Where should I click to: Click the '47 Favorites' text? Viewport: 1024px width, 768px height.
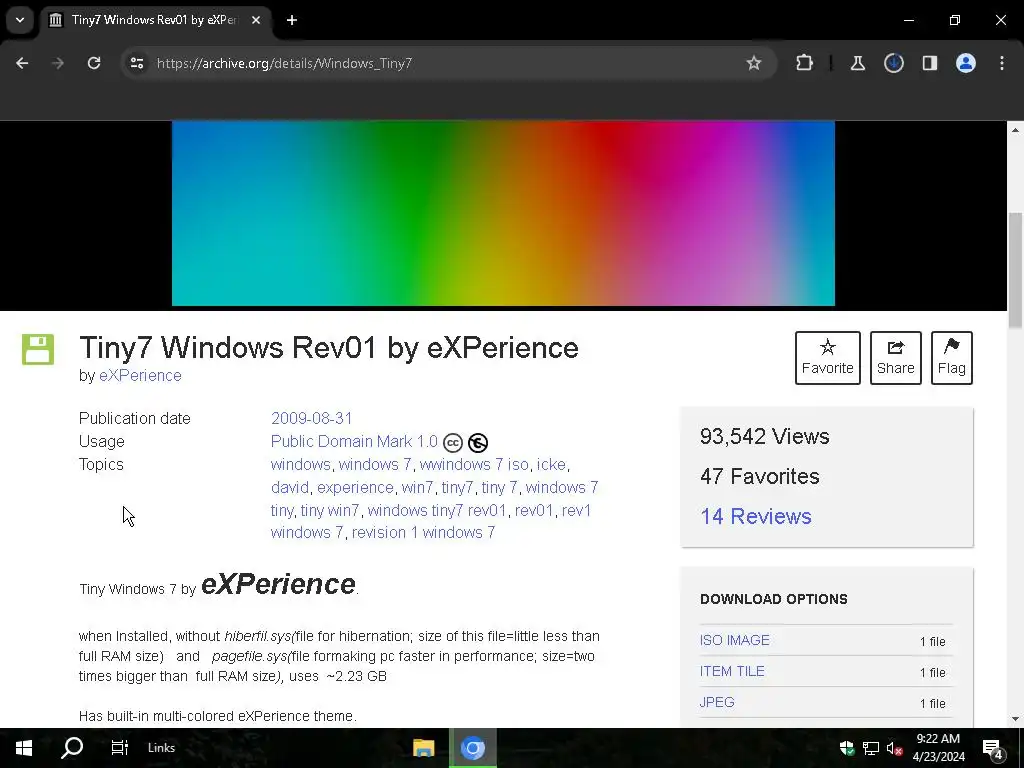[760, 476]
